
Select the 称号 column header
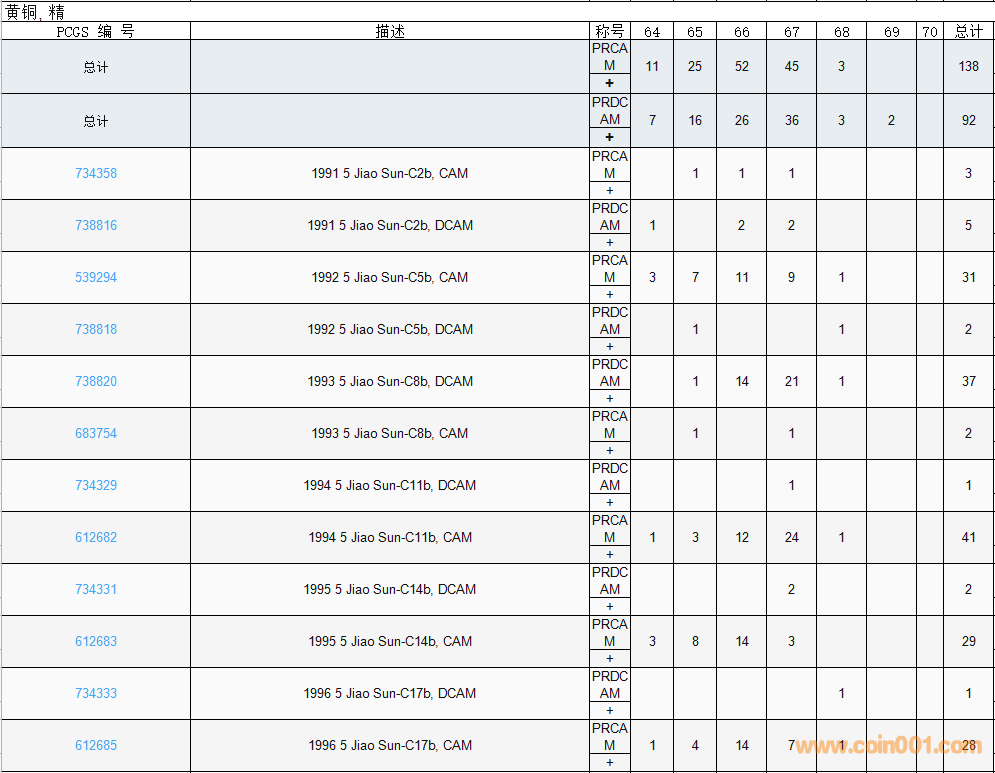(x=610, y=31)
